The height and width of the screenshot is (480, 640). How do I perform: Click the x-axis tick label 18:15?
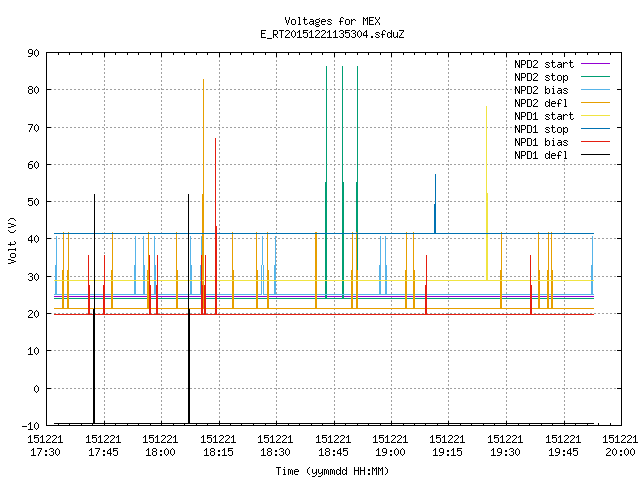(218, 452)
